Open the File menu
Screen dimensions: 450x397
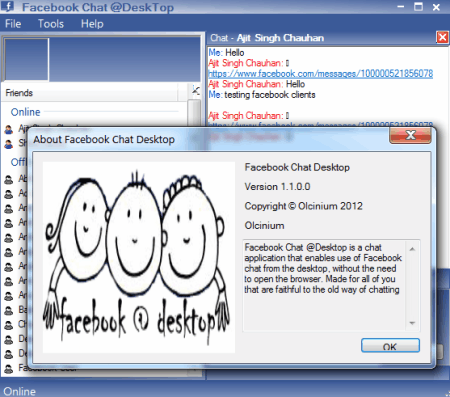coord(13,24)
